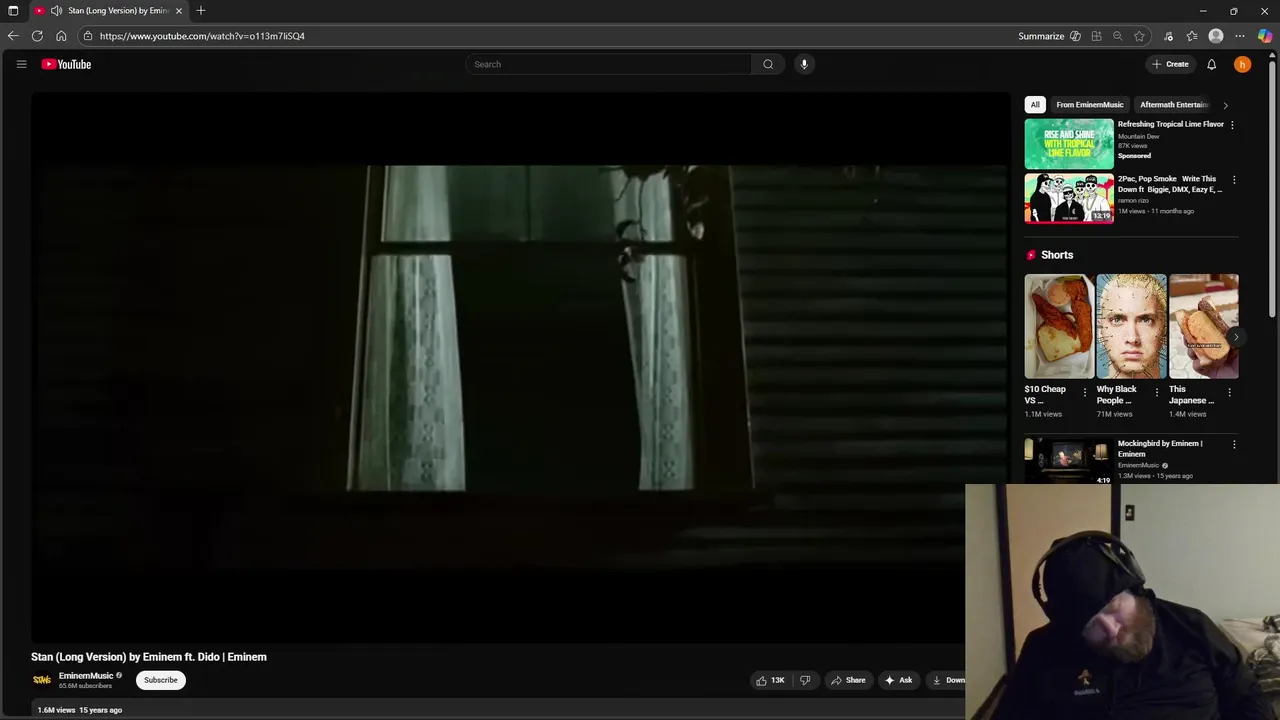
Task: Open the tab actions menu
Action: (x=13, y=11)
